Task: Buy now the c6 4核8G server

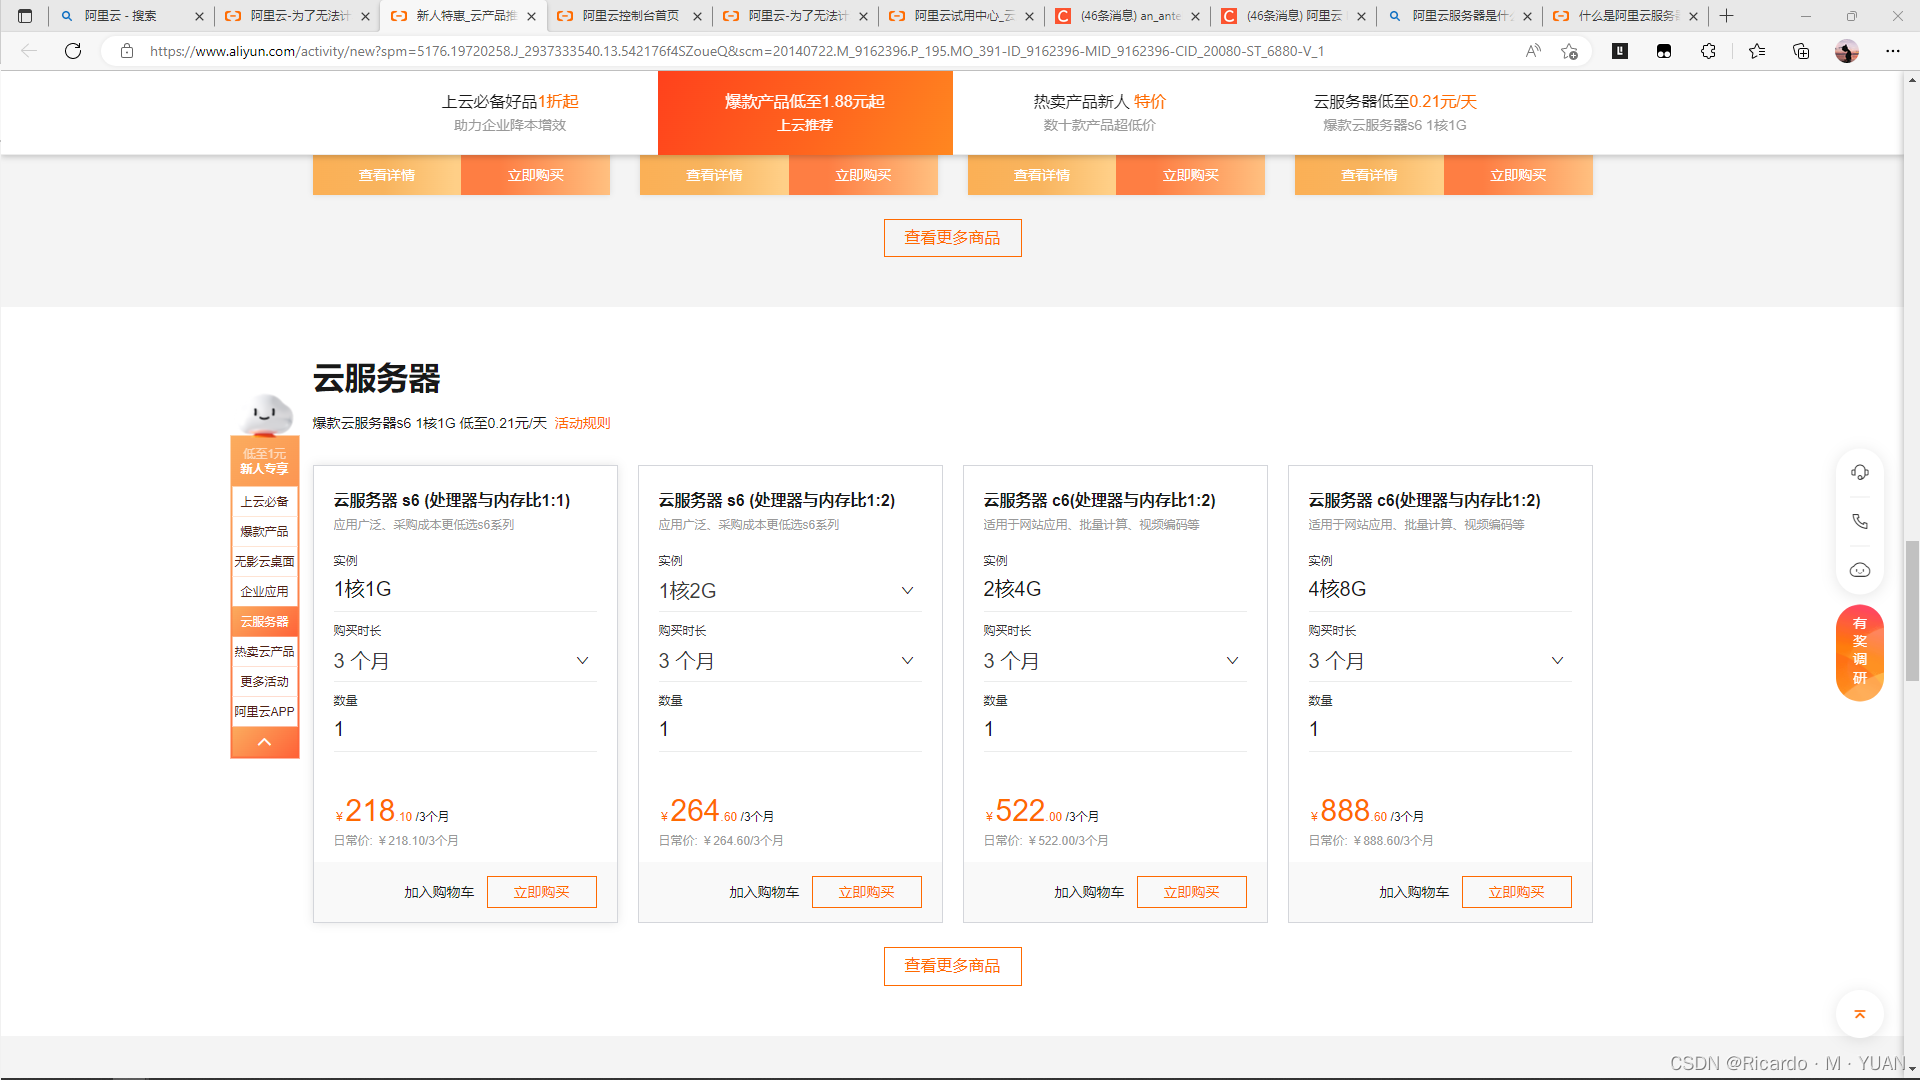Action: (1516, 892)
